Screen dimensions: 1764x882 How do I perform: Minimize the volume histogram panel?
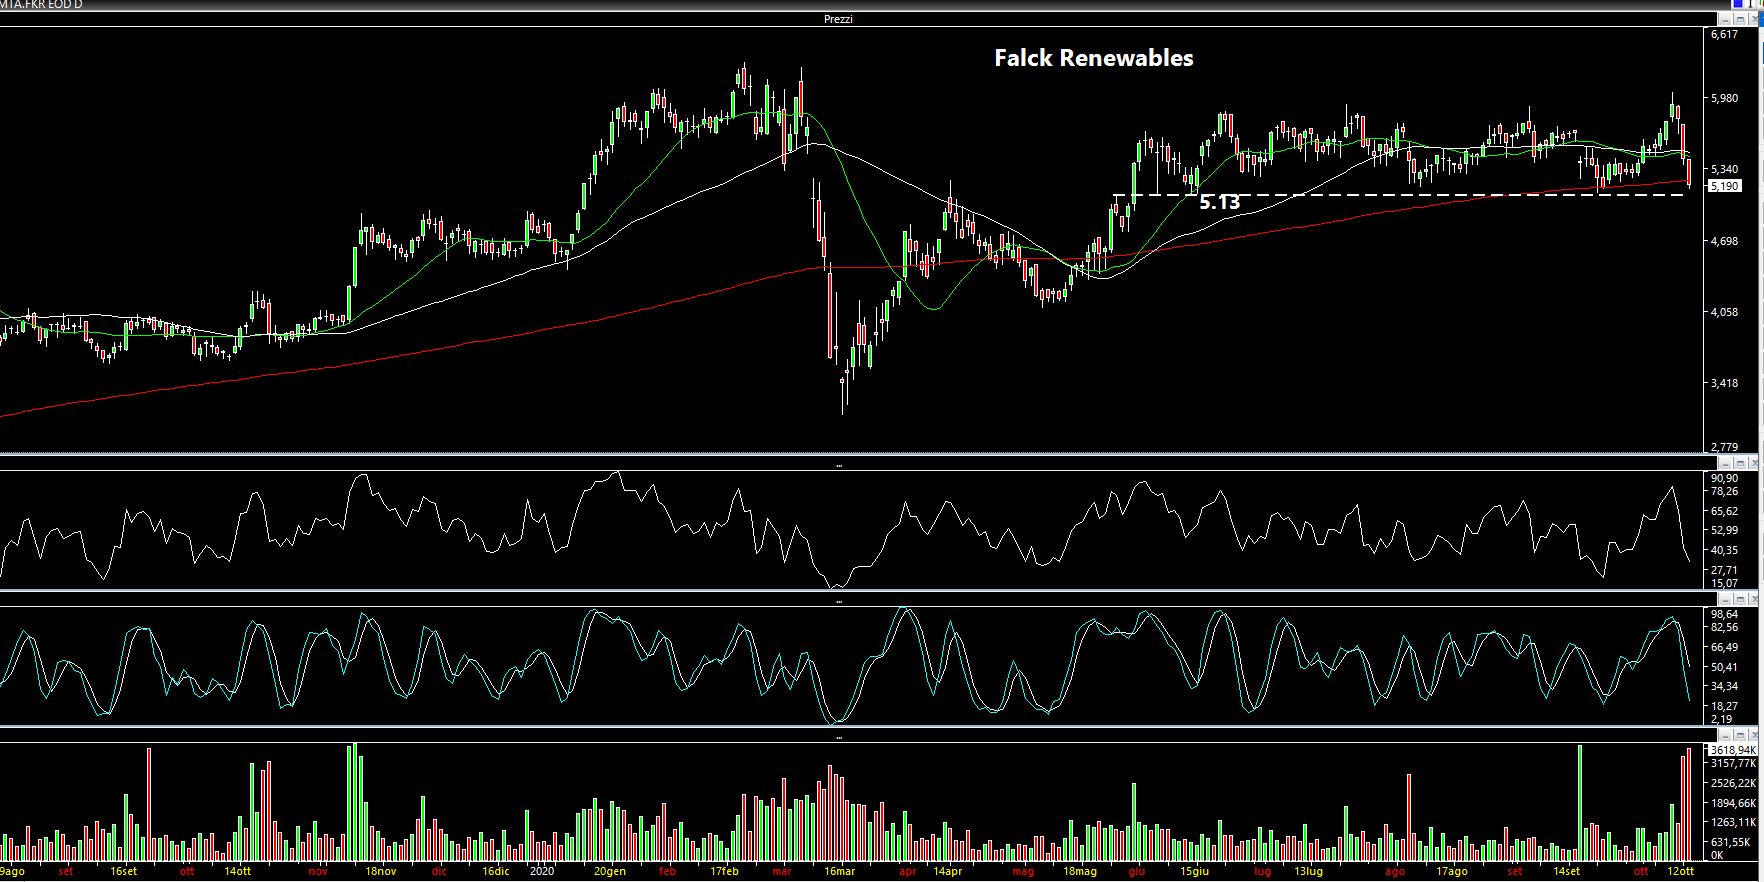tap(1725, 736)
